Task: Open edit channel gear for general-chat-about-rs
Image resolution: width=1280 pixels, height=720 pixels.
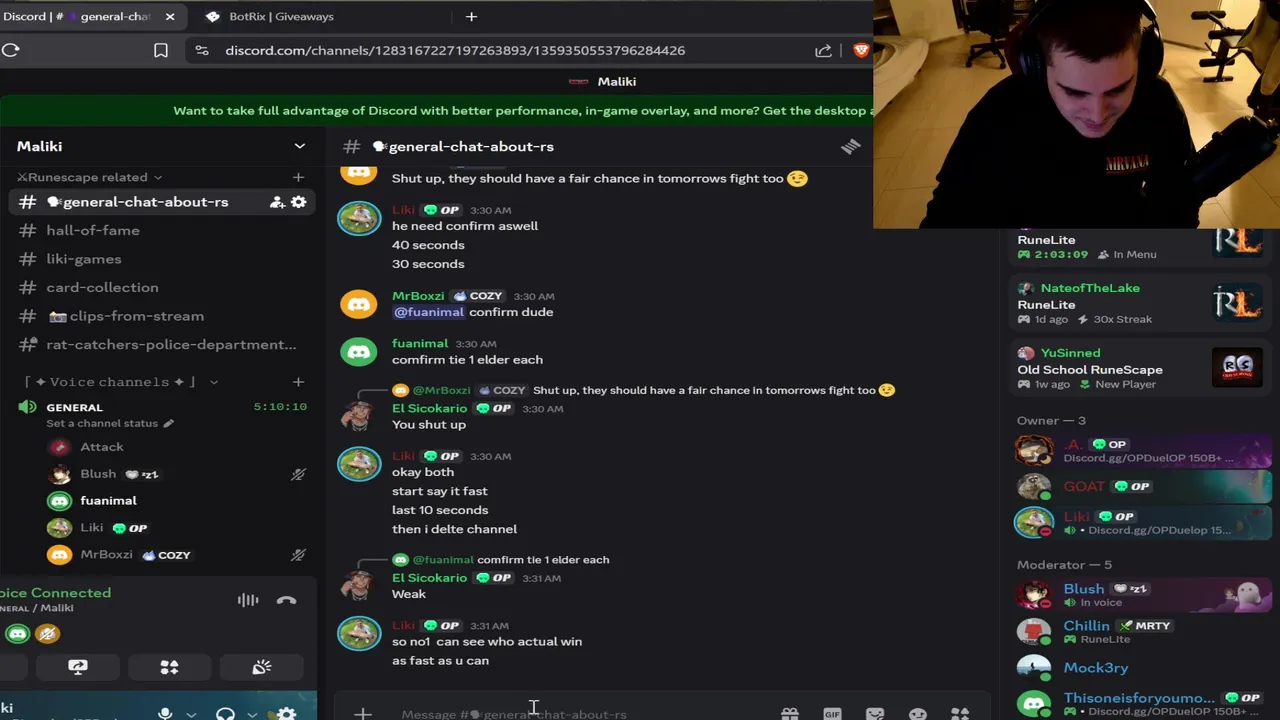Action: [298, 202]
